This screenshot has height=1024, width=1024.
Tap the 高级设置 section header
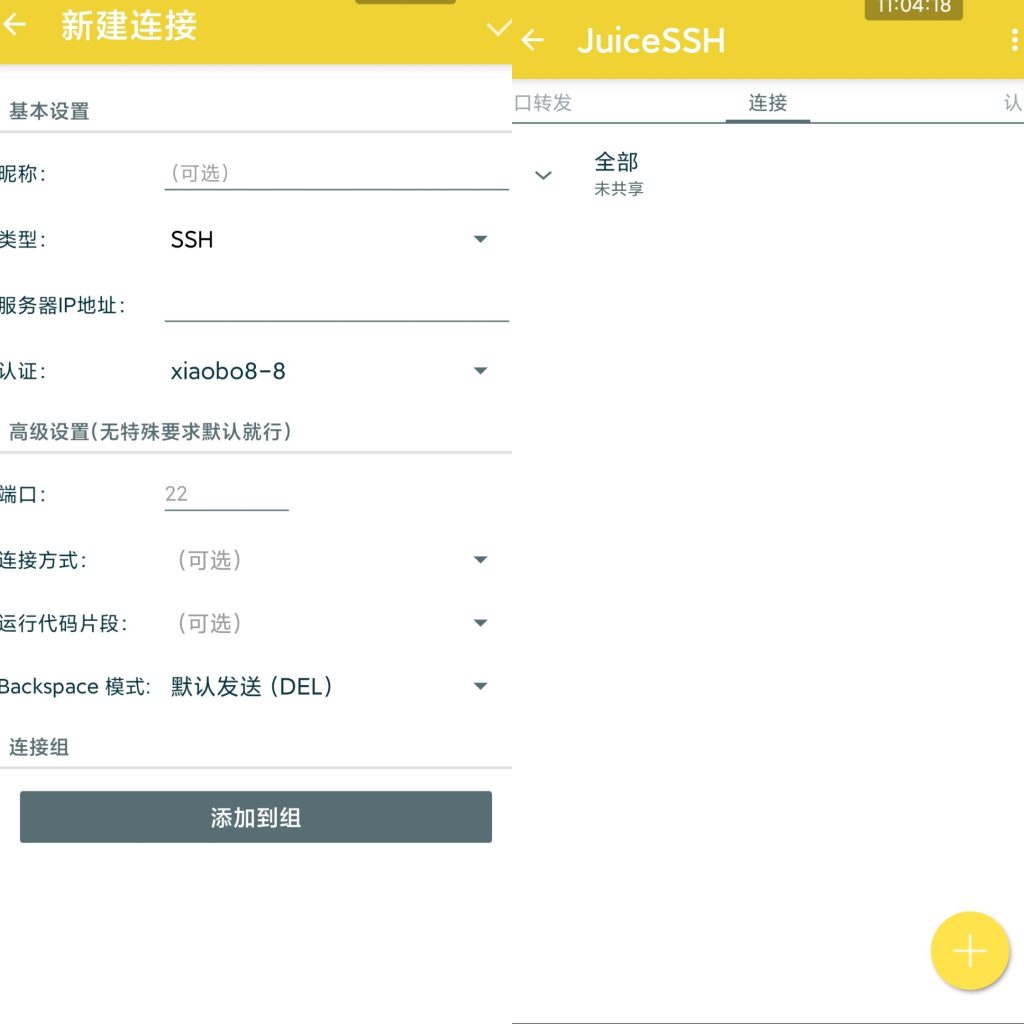pos(150,432)
